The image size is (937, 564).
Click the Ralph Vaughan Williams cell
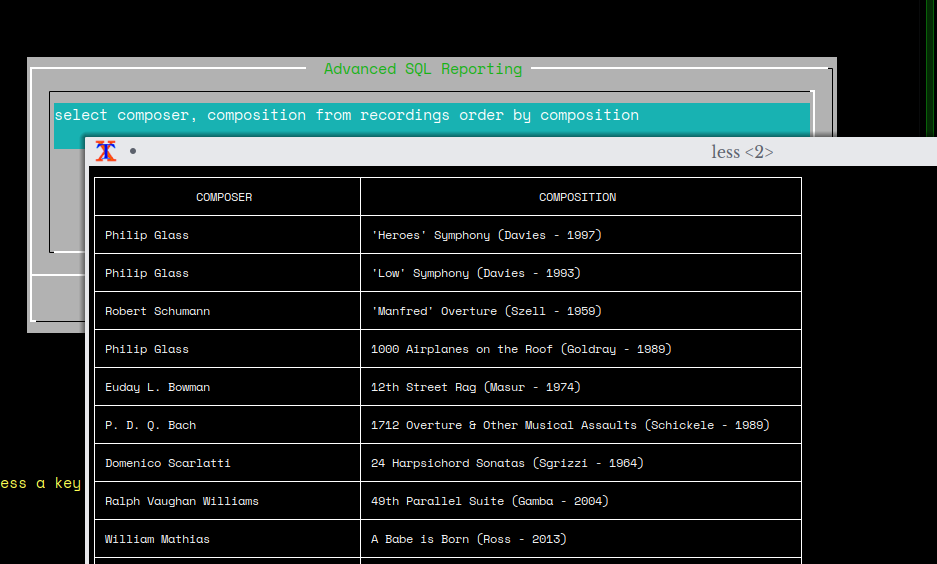[181, 501]
